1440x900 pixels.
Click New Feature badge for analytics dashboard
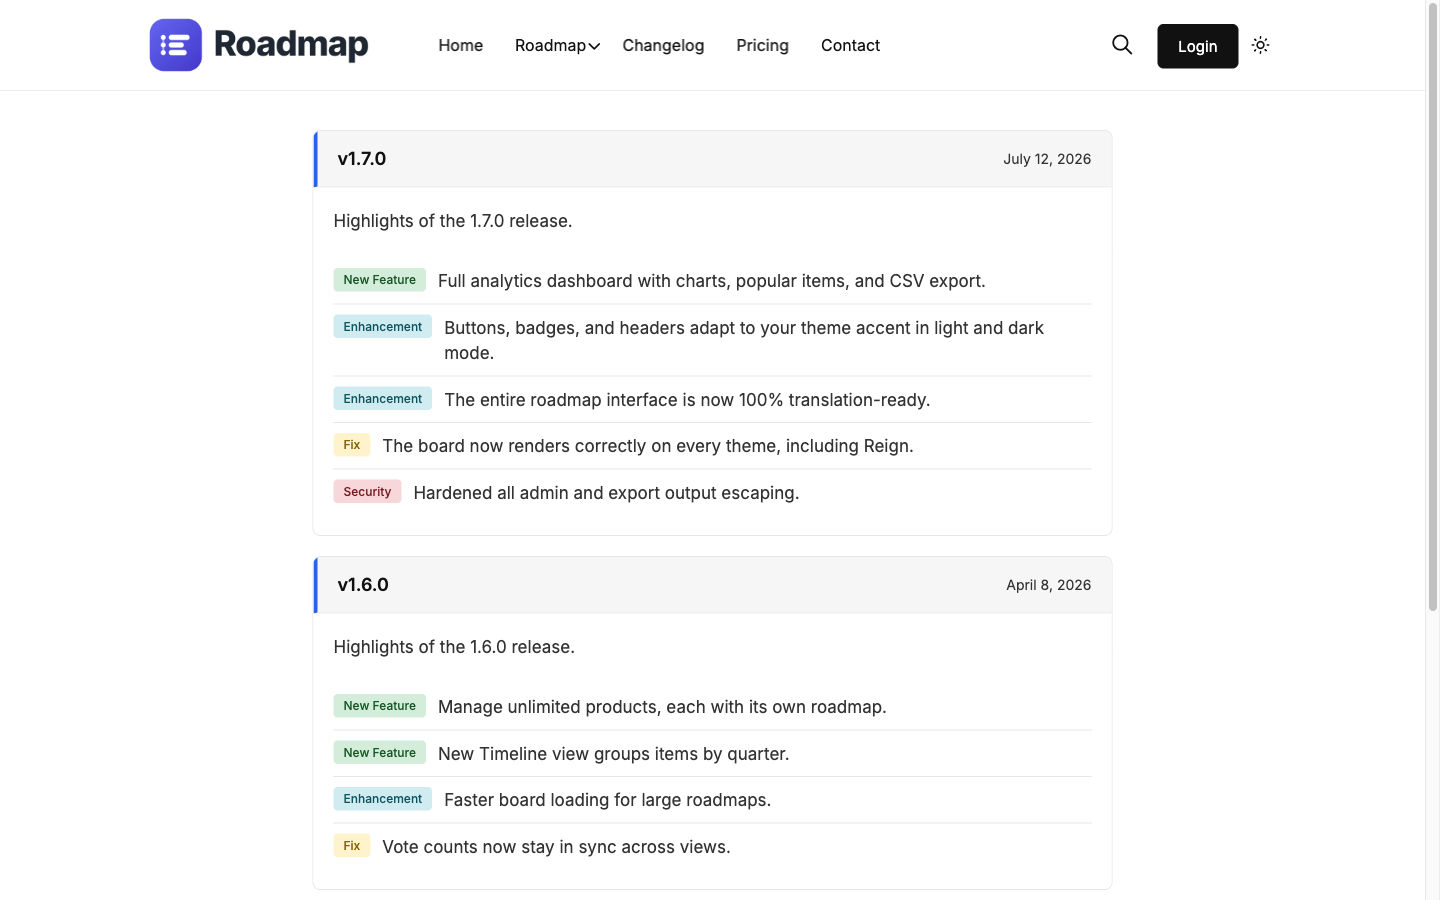(380, 280)
